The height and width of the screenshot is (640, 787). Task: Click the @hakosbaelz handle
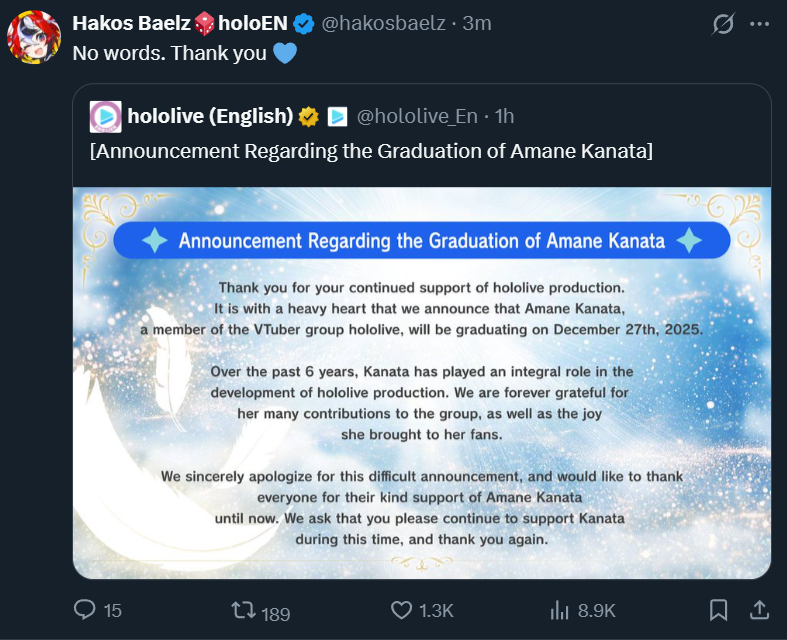point(383,22)
